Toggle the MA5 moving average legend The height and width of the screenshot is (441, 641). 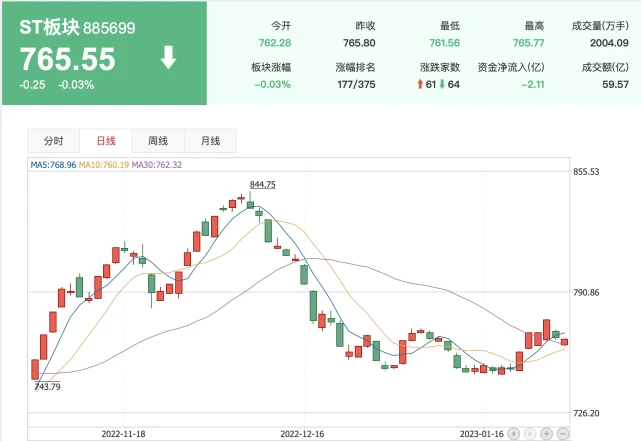click(x=53, y=164)
